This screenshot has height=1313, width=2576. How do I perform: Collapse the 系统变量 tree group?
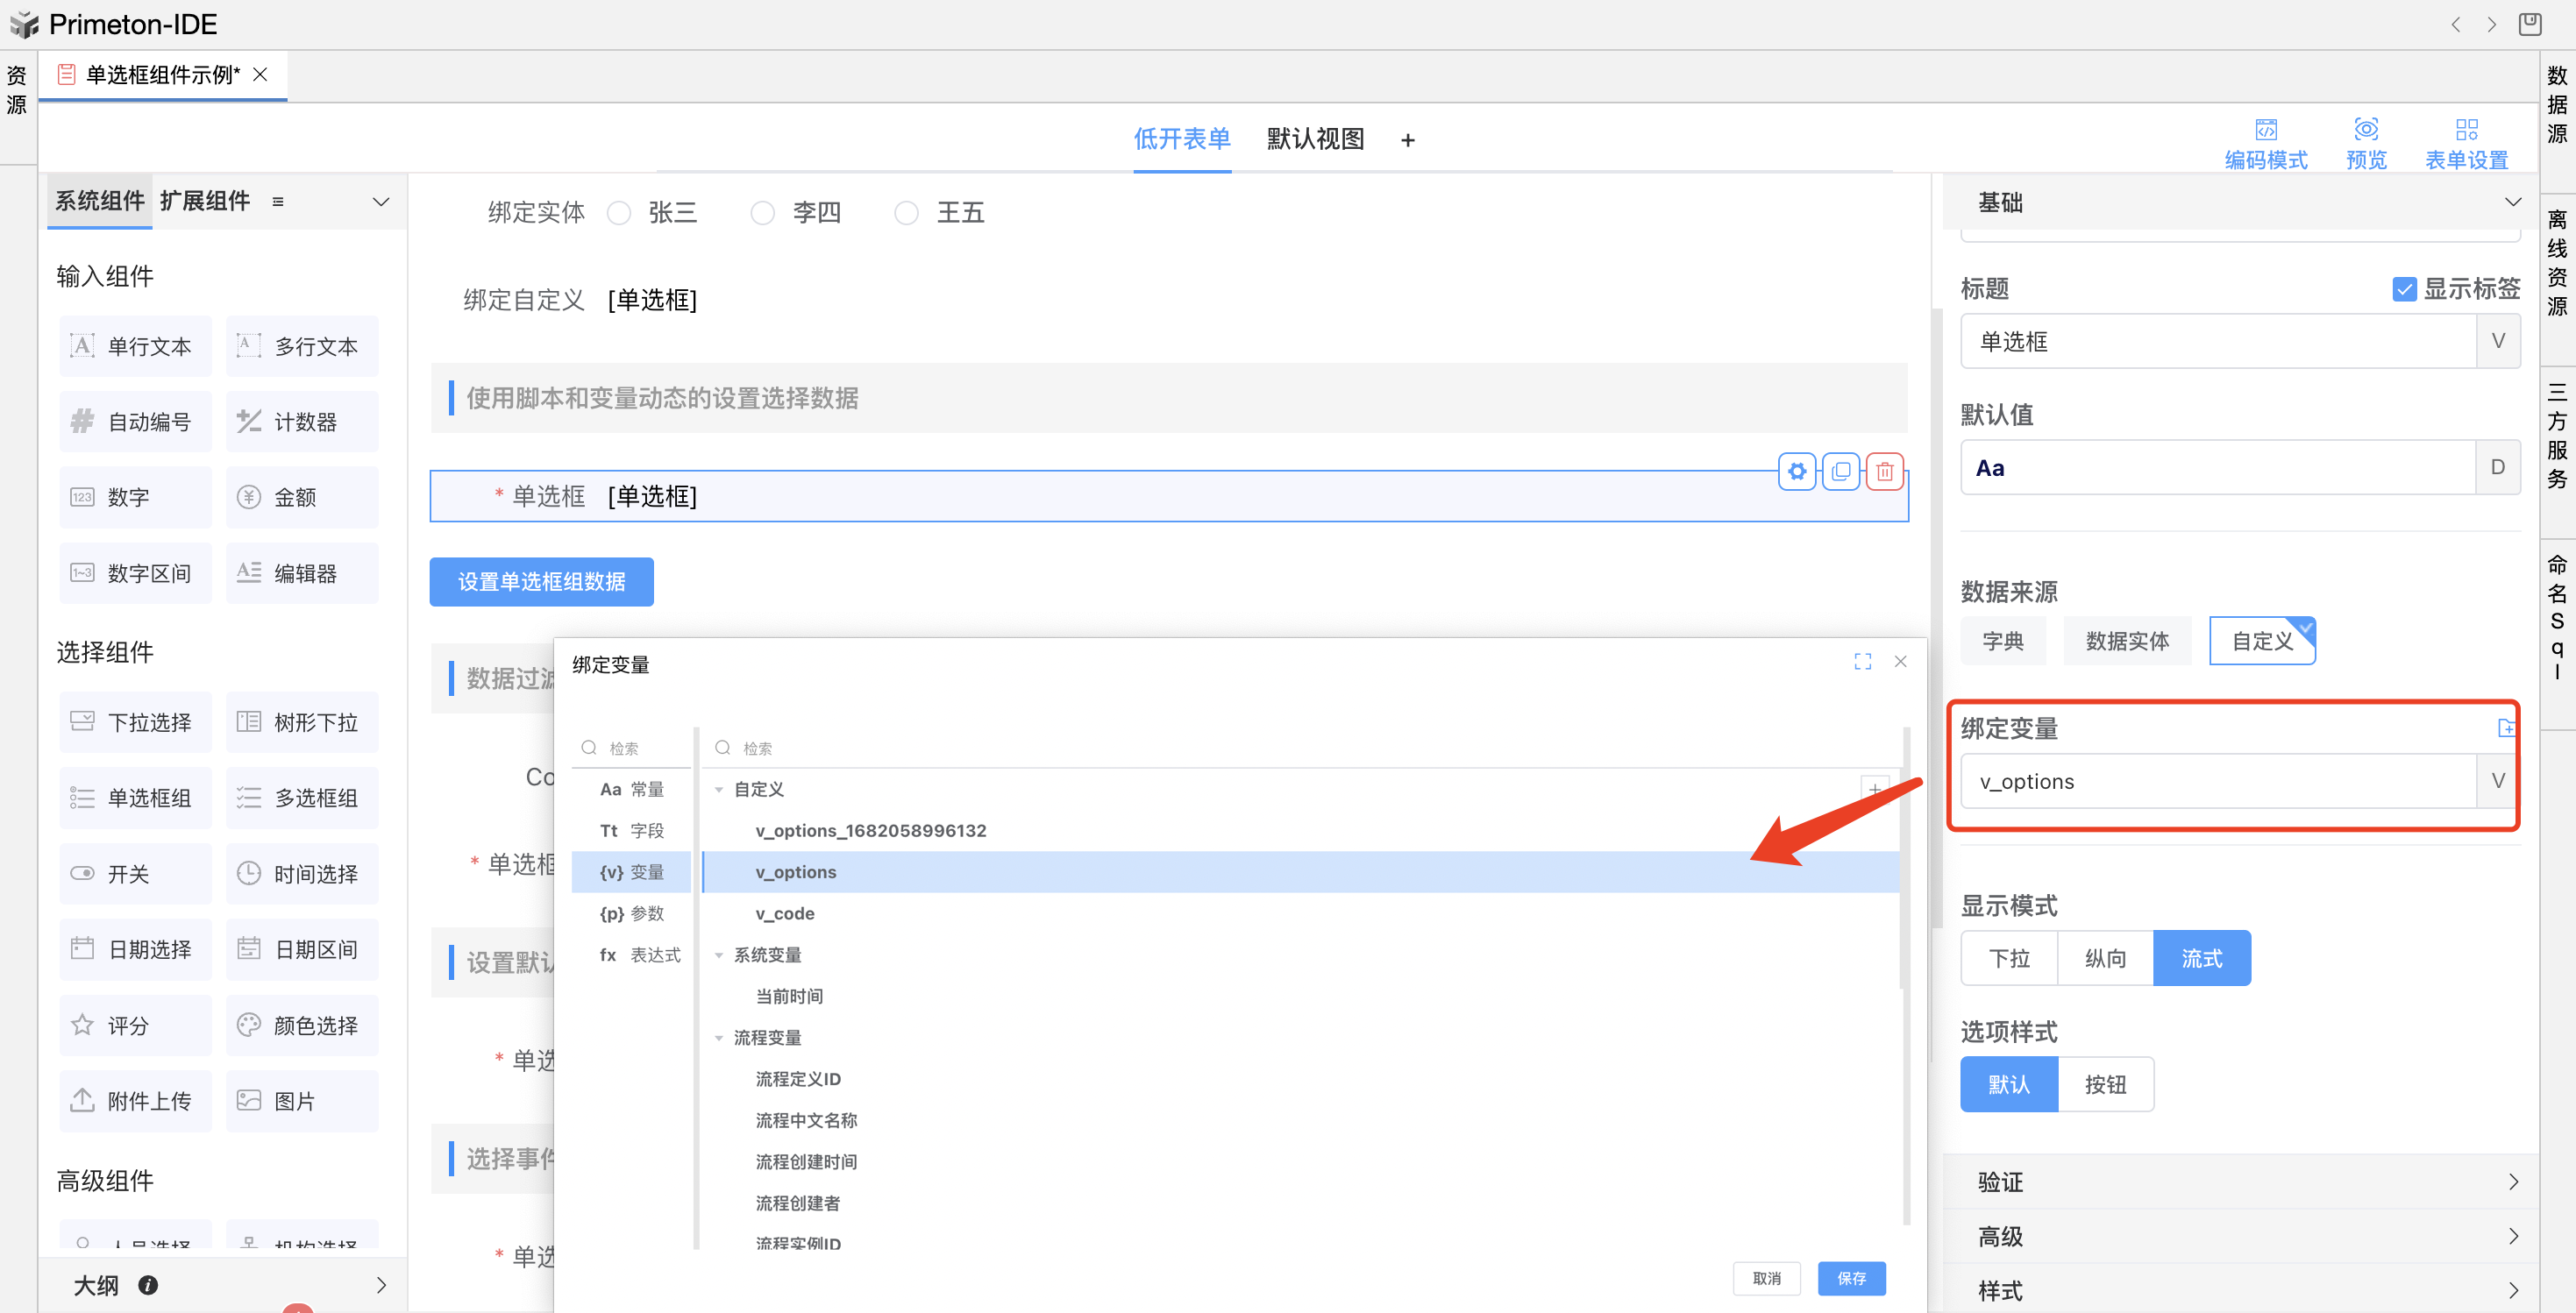pyautogui.click(x=719, y=955)
